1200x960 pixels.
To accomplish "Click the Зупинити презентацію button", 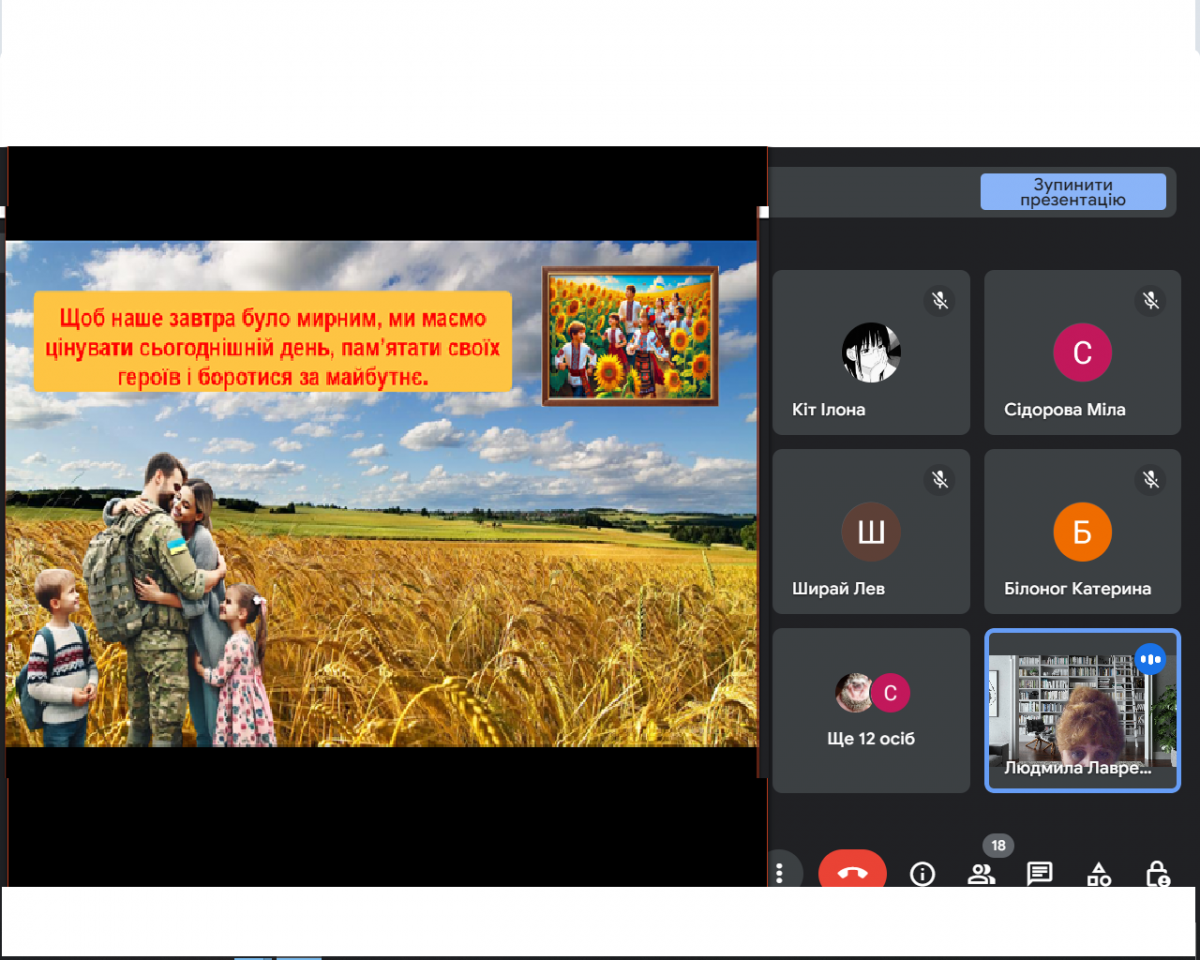I will (x=1073, y=192).
